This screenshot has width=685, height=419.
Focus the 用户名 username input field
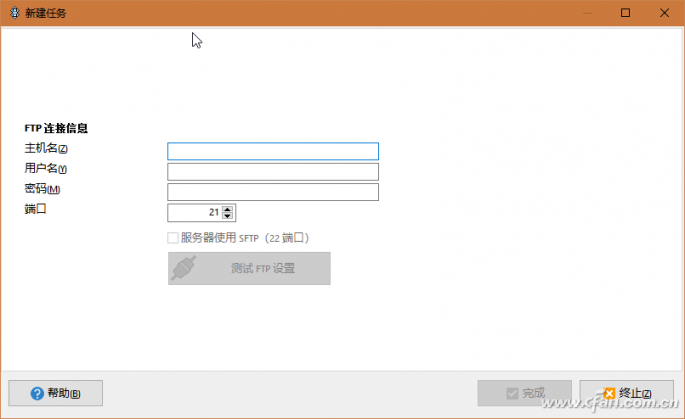click(x=273, y=172)
